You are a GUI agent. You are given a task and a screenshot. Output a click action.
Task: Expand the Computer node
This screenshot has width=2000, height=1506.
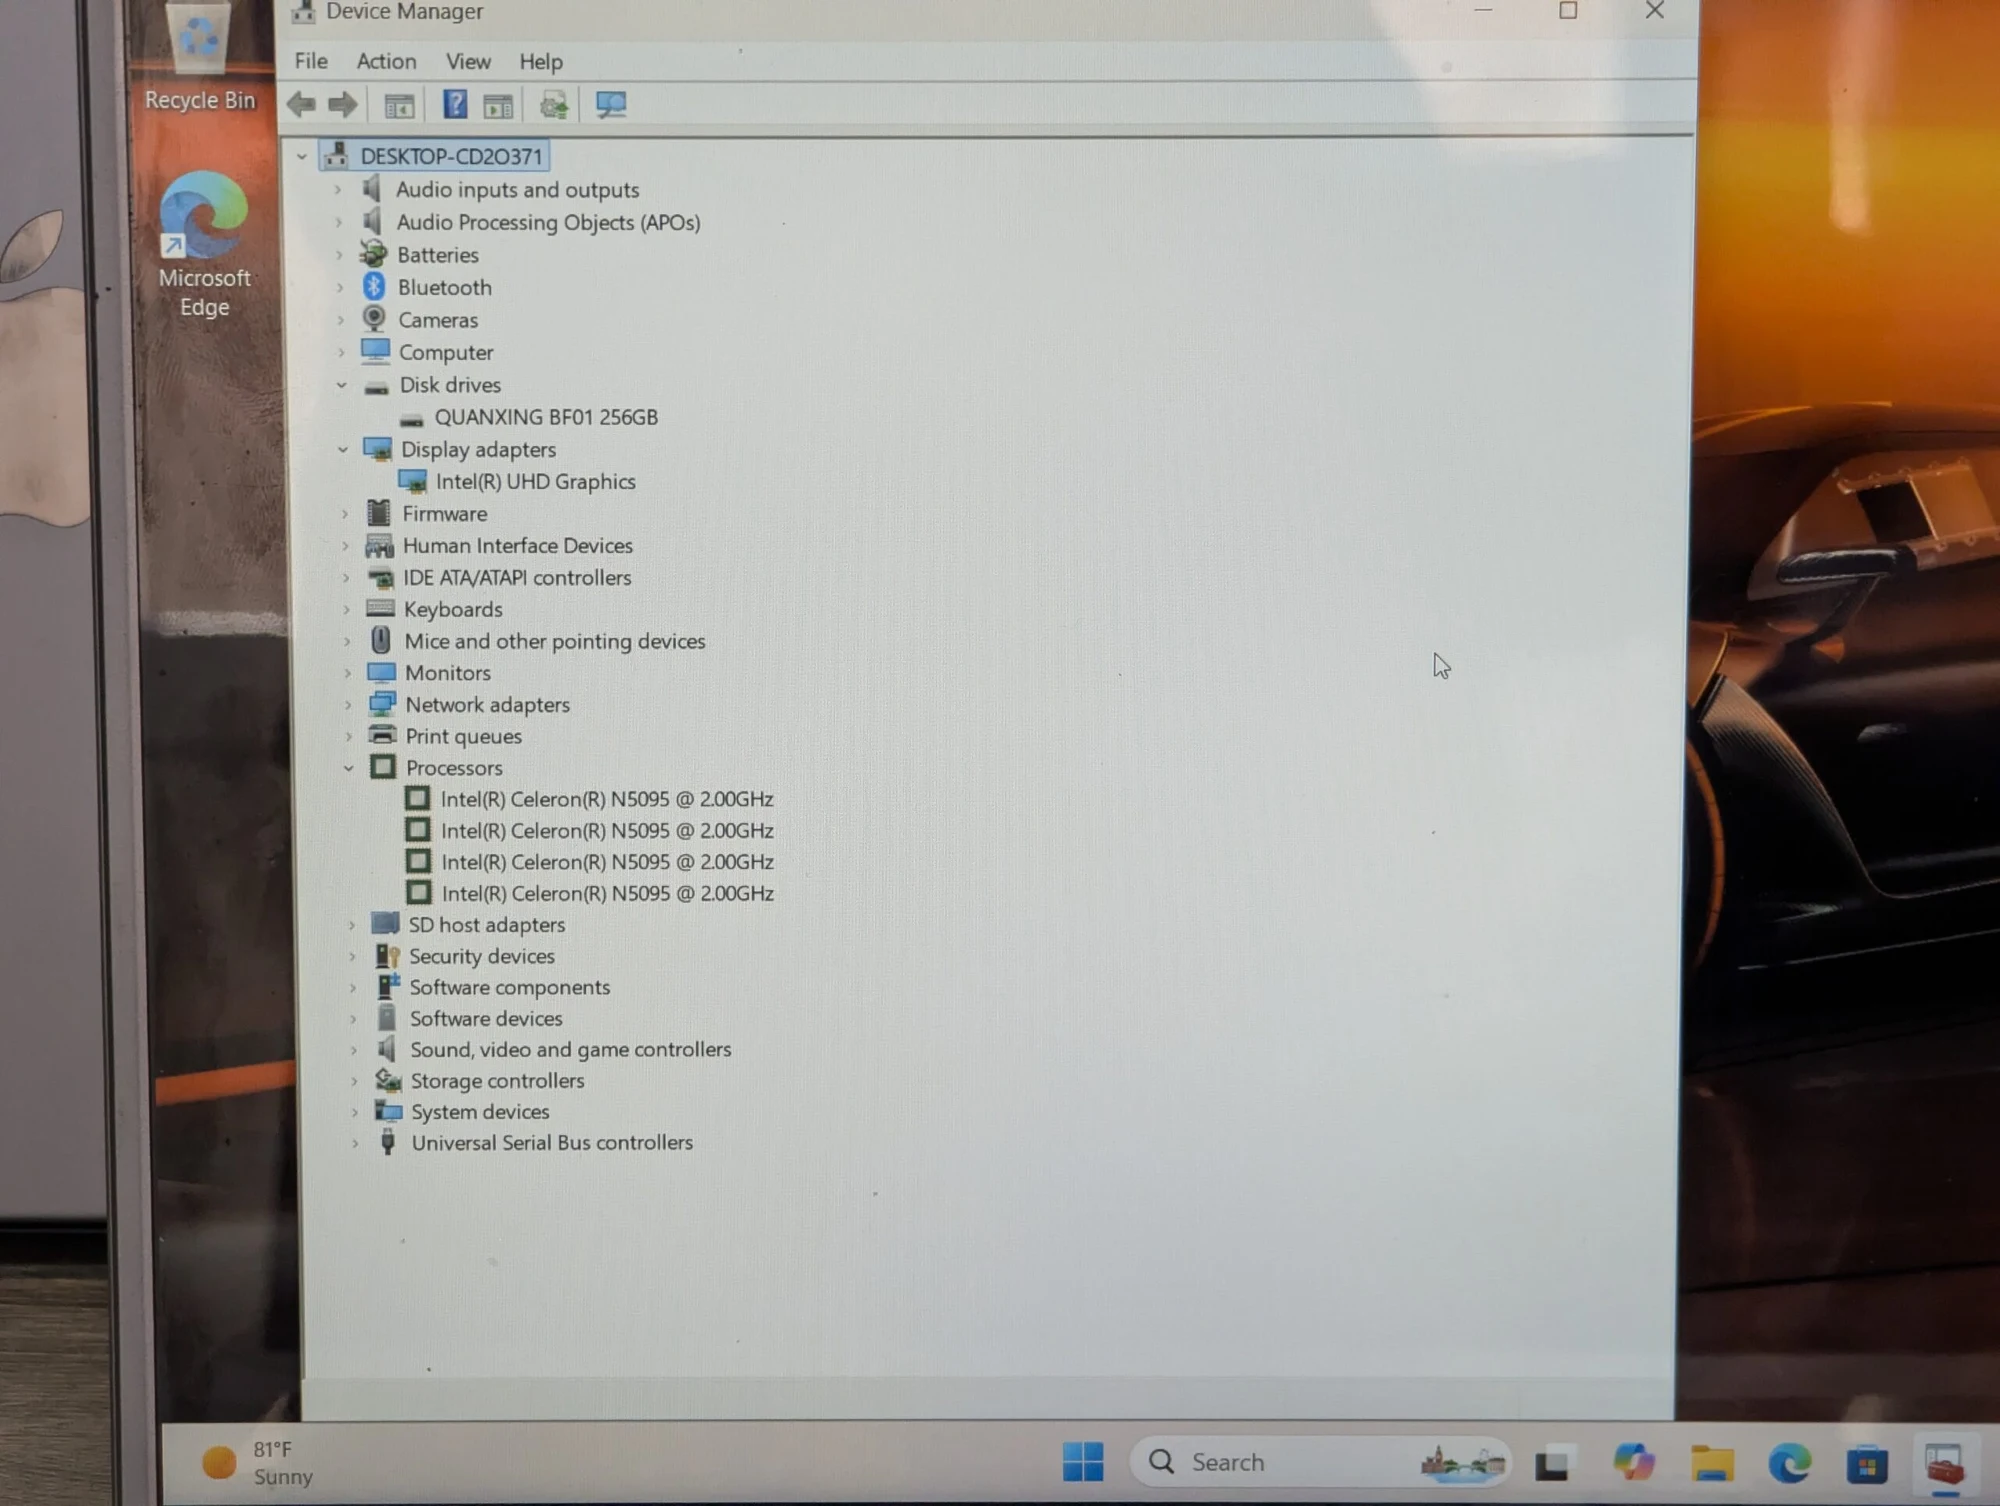point(340,352)
